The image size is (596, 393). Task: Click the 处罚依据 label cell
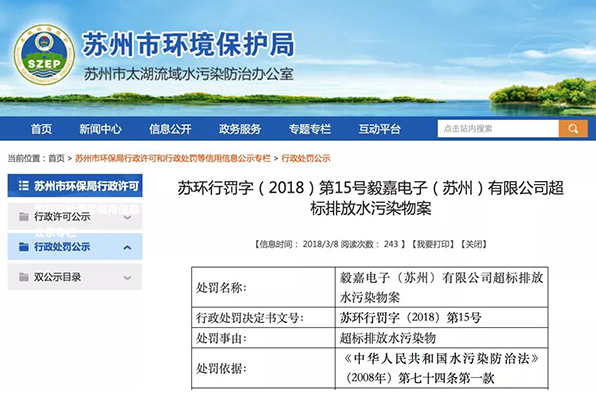coord(263,368)
